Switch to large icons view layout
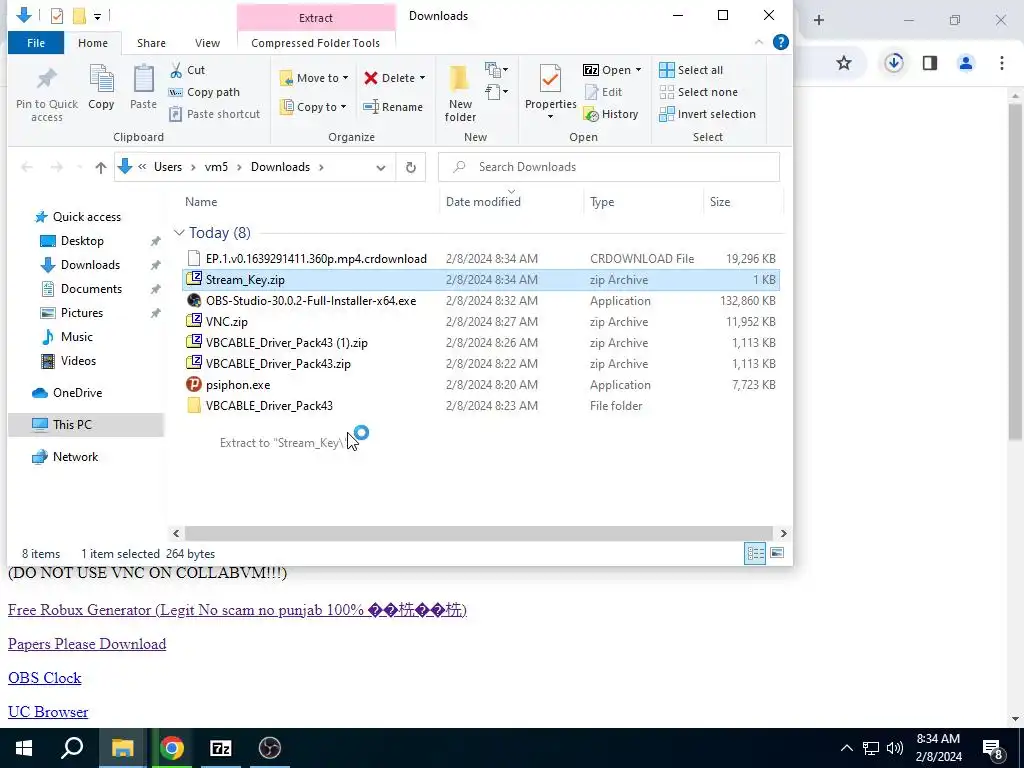The image size is (1024, 768). pyautogui.click(x=777, y=553)
